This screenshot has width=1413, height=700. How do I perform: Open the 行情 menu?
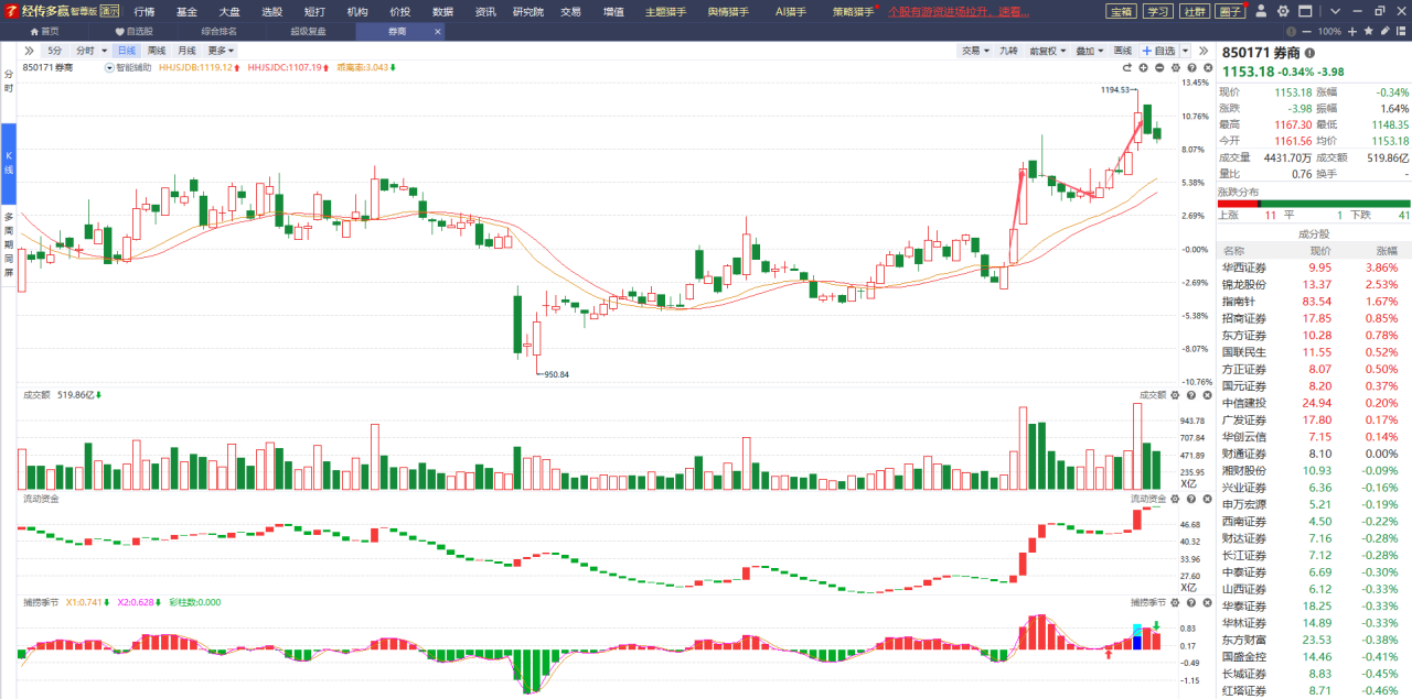pos(144,12)
